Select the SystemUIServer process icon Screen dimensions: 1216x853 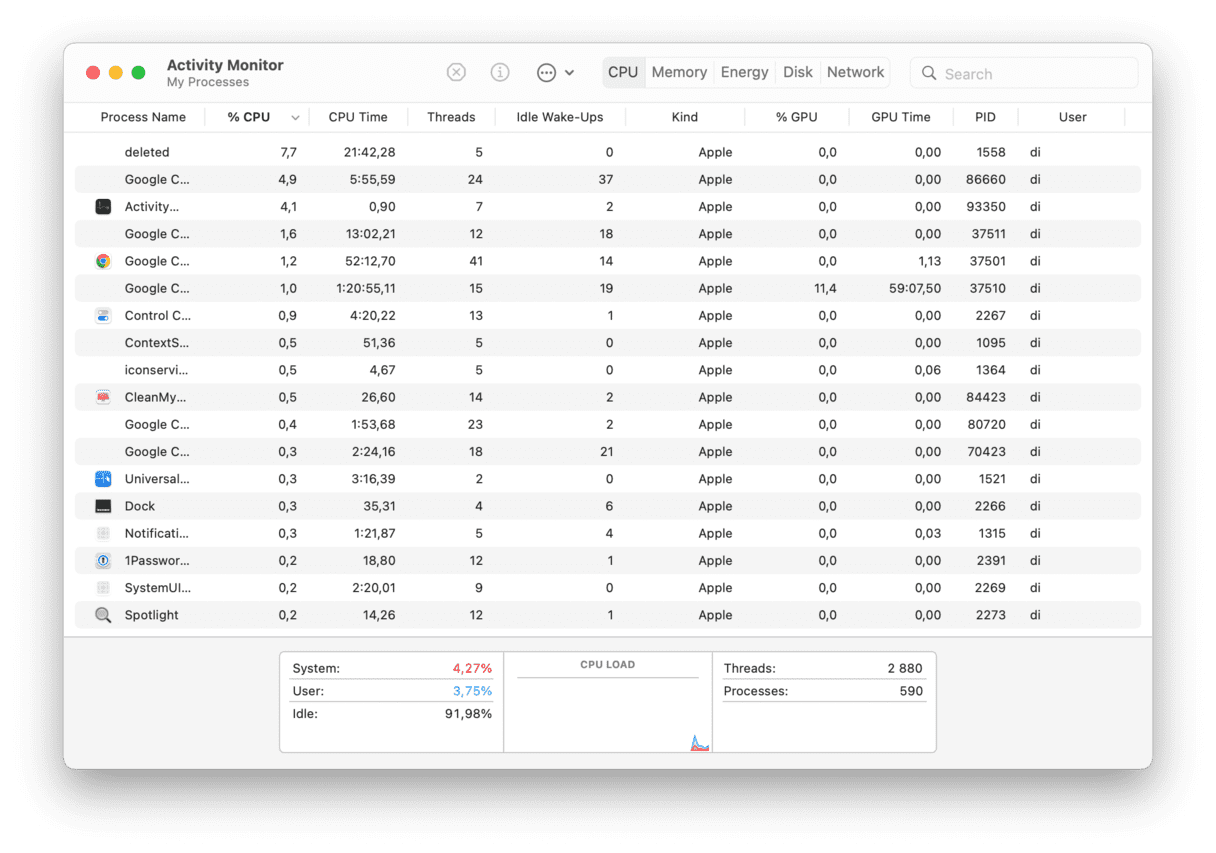103,588
